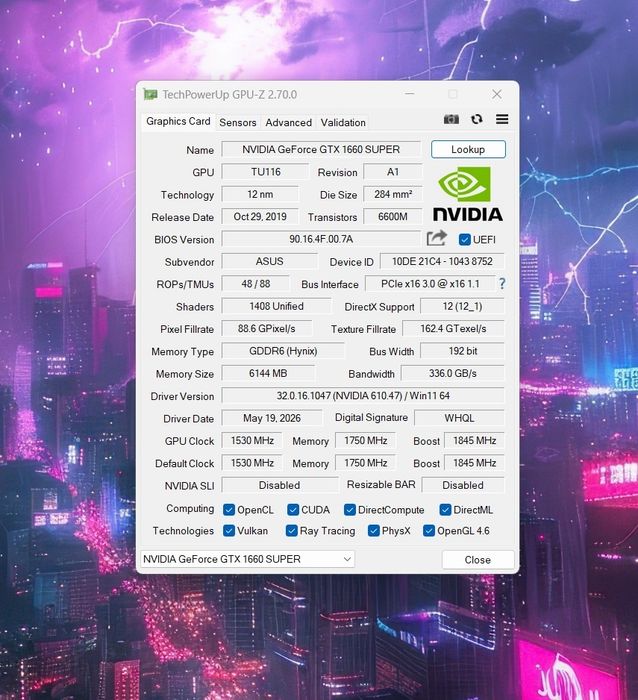Click the refresh icon in GPU-Z
638x700 pixels.
coord(477,120)
